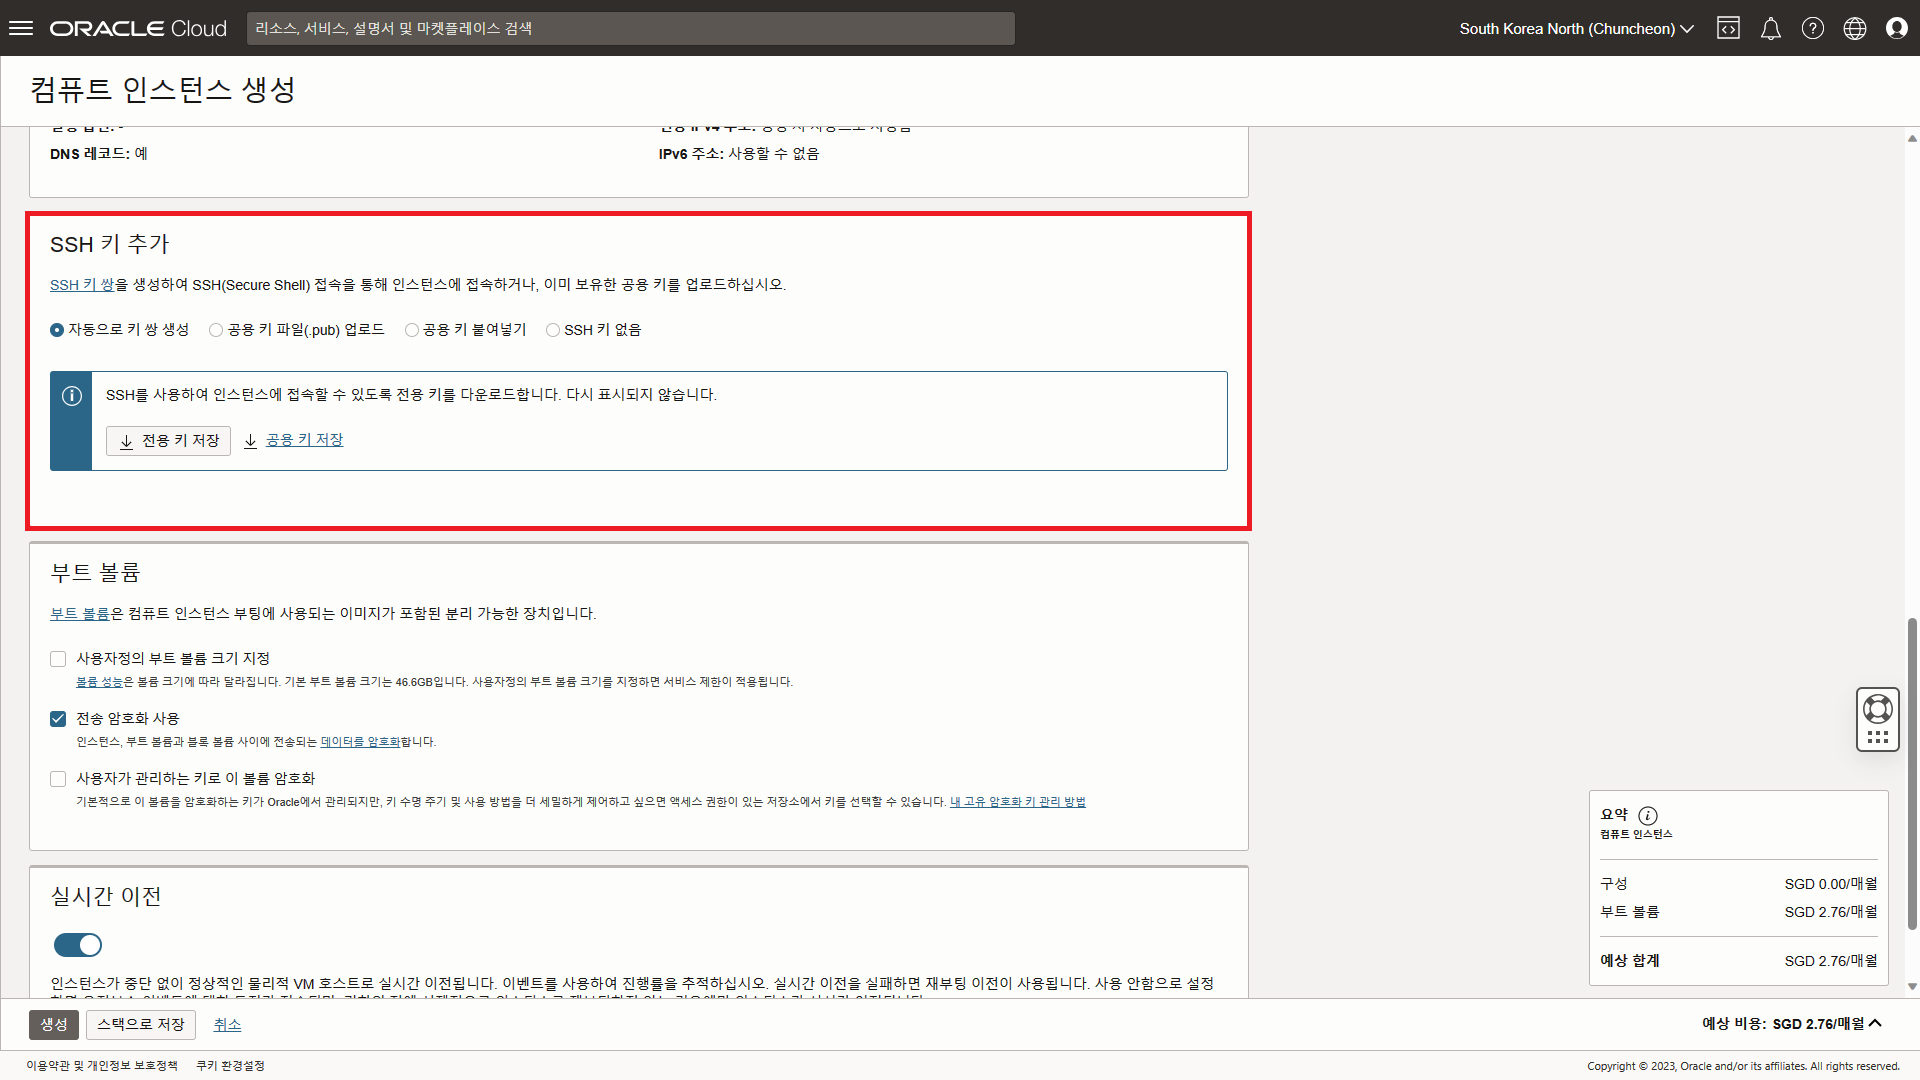1920x1080 pixels.
Task: Open the floating life ring support widget
Action: click(1877, 709)
